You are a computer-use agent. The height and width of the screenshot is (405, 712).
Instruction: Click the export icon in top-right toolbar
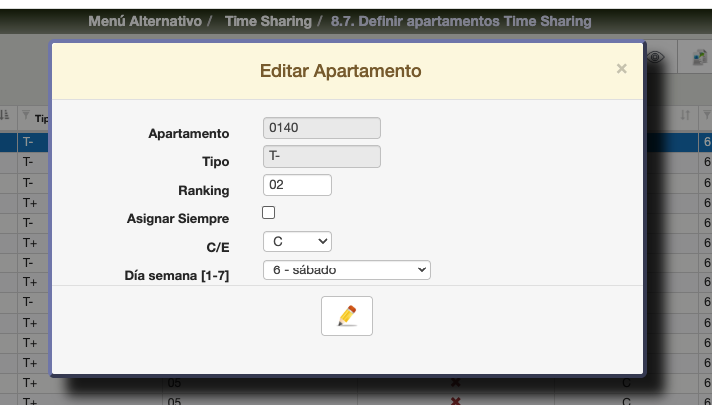(x=701, y=58)
